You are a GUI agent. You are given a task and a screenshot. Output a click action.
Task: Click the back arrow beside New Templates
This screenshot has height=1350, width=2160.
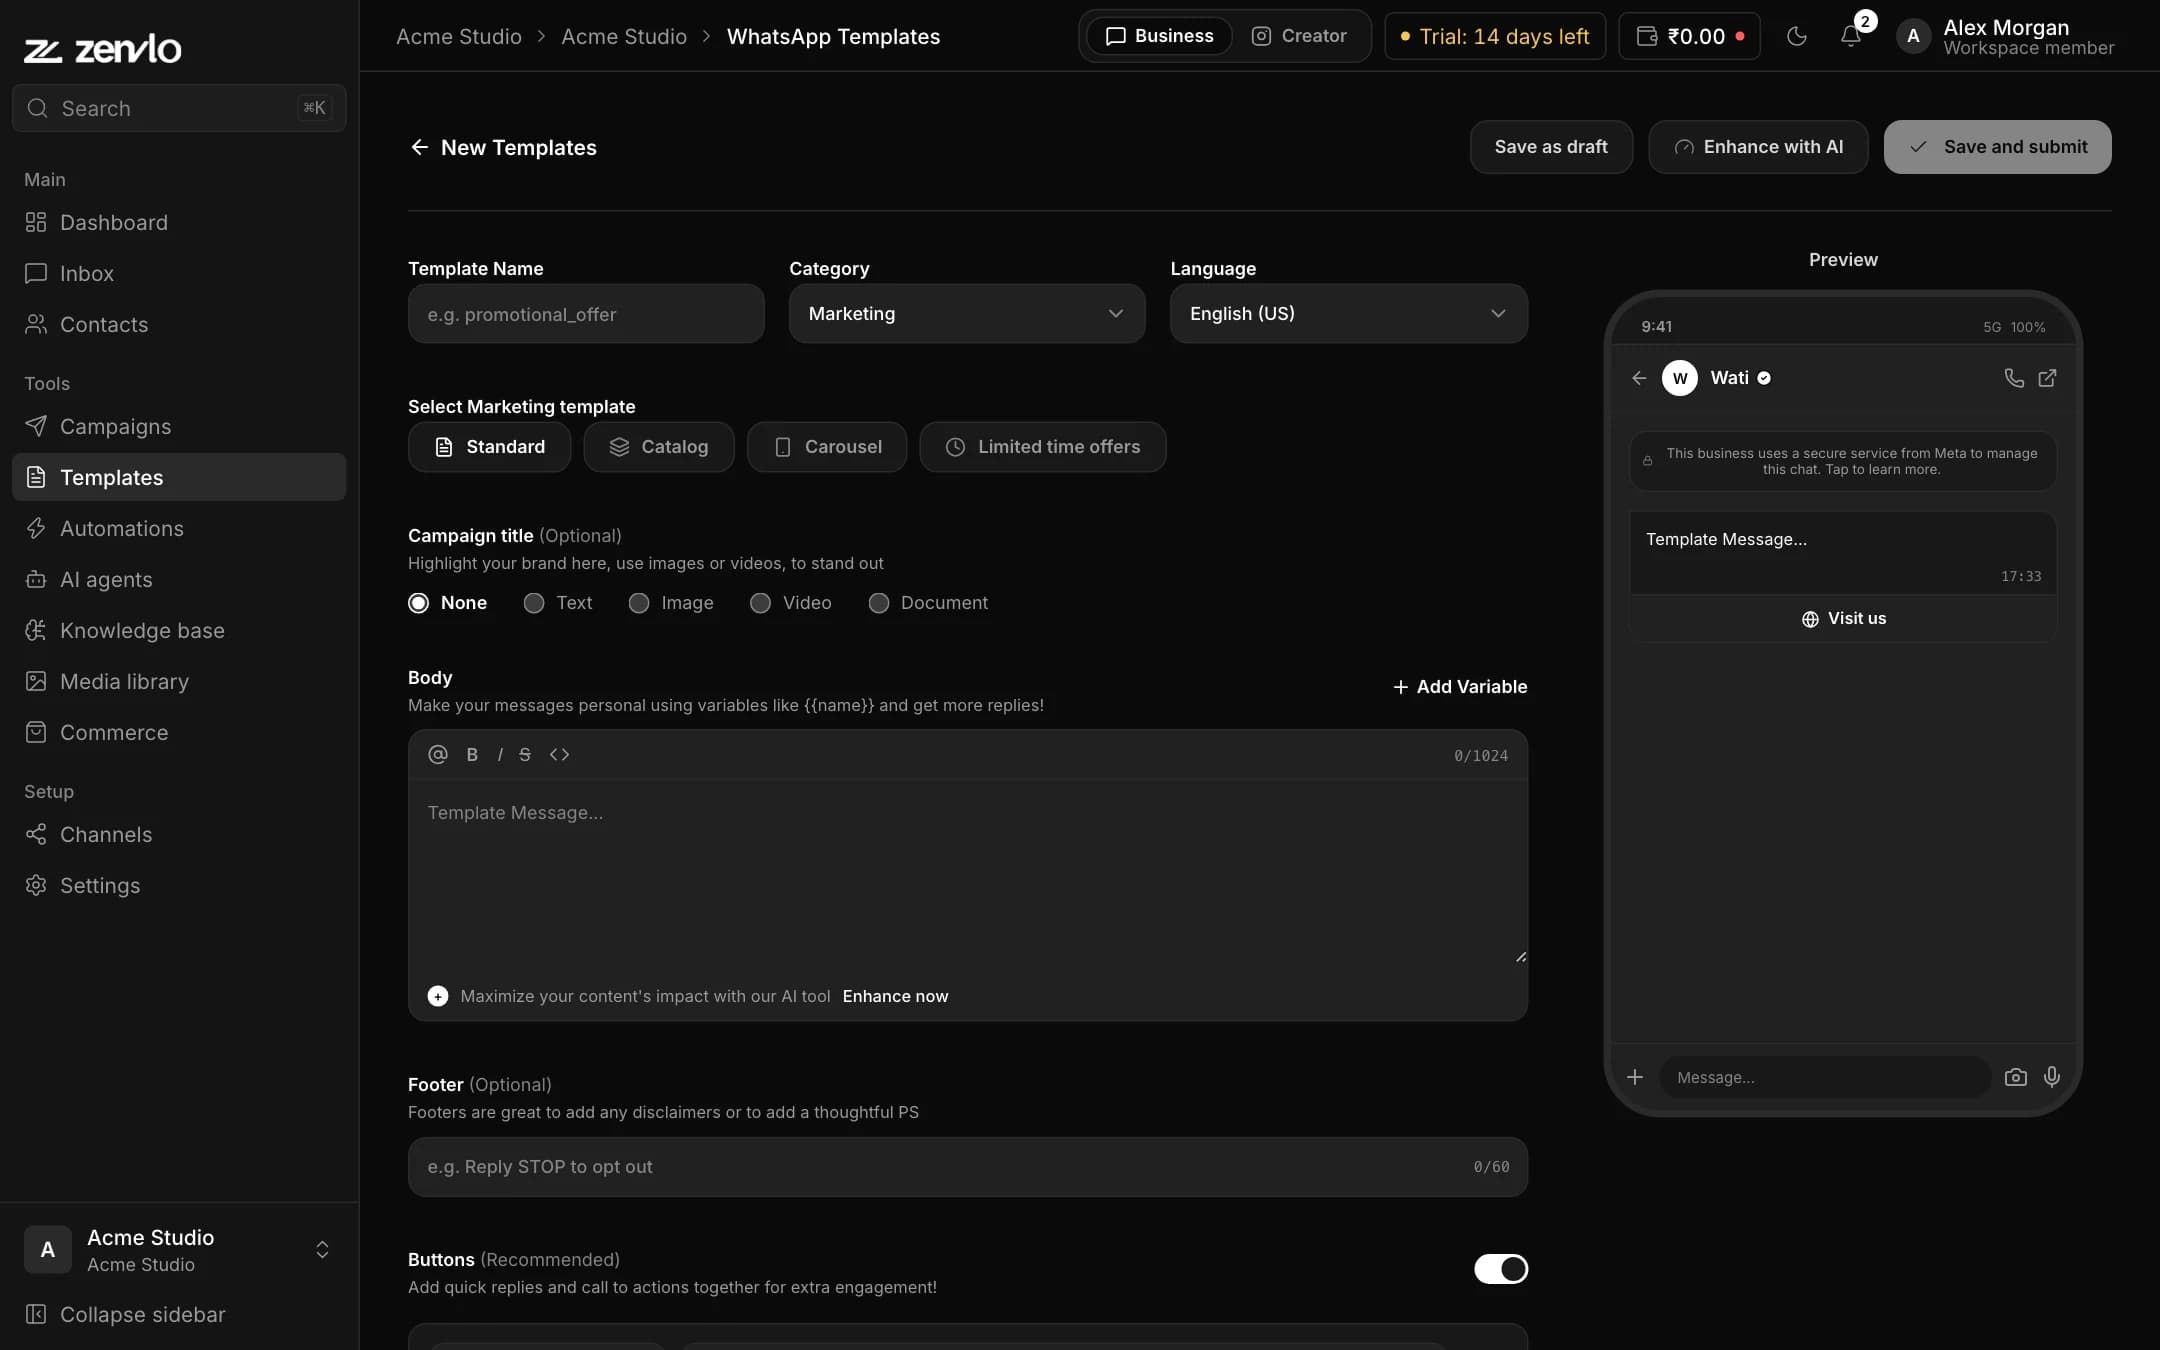pyautogui.click(x=419, y=147)
